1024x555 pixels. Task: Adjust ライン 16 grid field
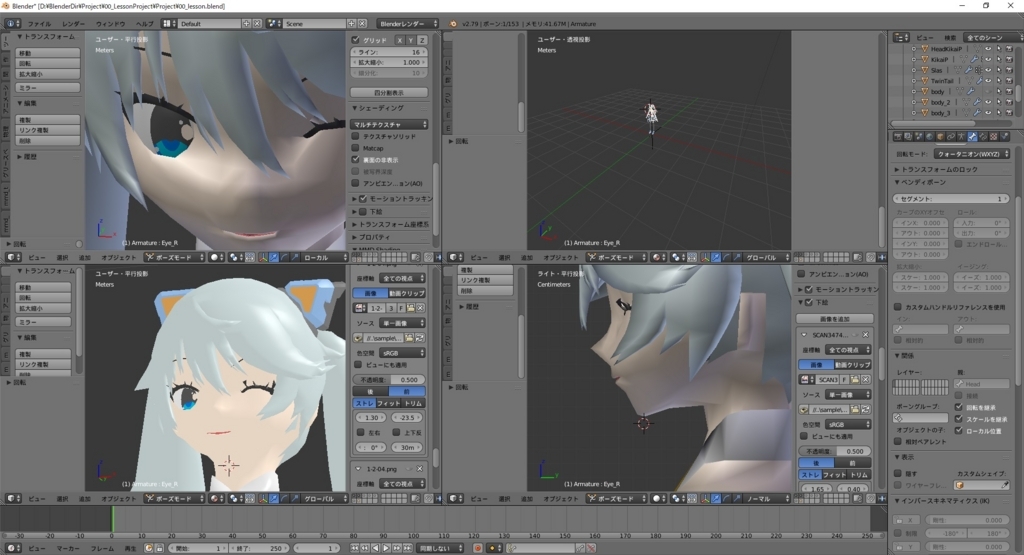point(389,52)
